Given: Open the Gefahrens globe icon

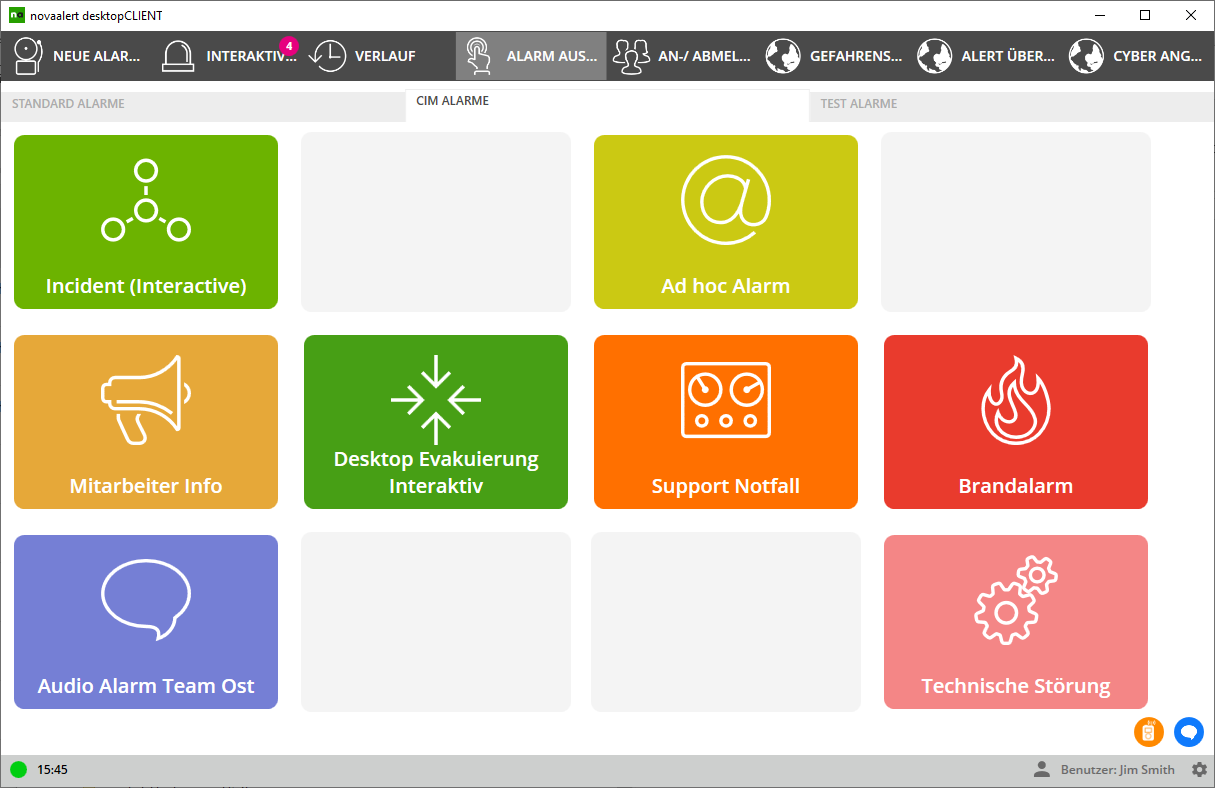Looking at the screenshot, I should pos(783,56).
